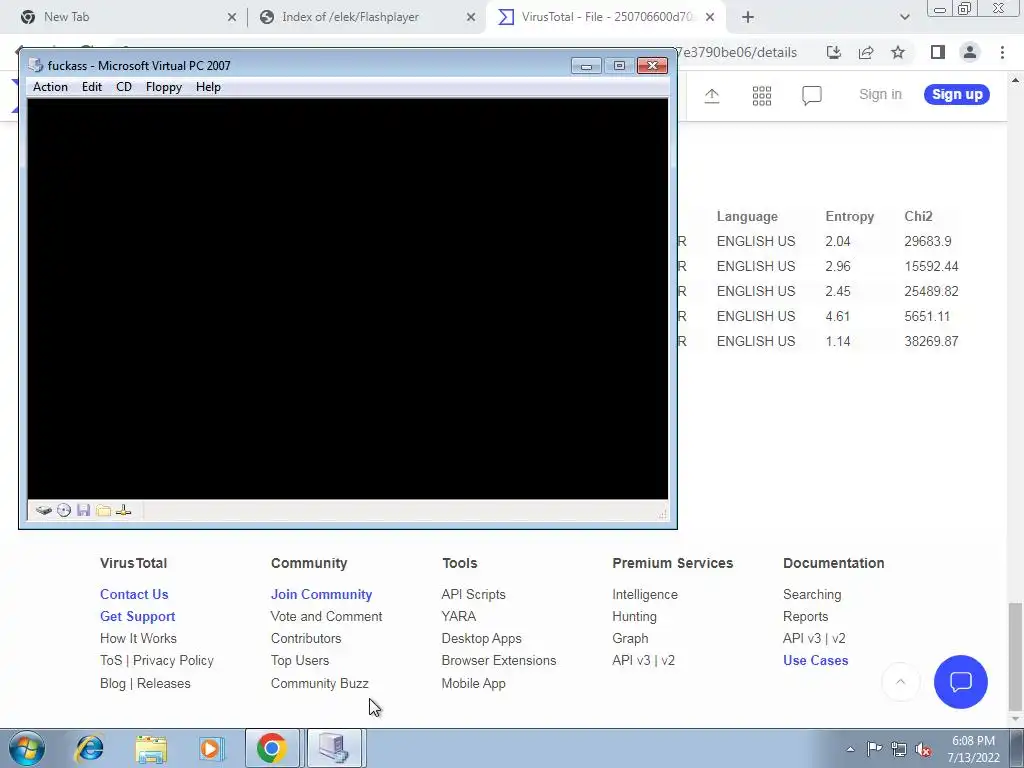Click the Hunting link
The image size is (1024, 768).
pyautogui.click(x=634, y=616)
